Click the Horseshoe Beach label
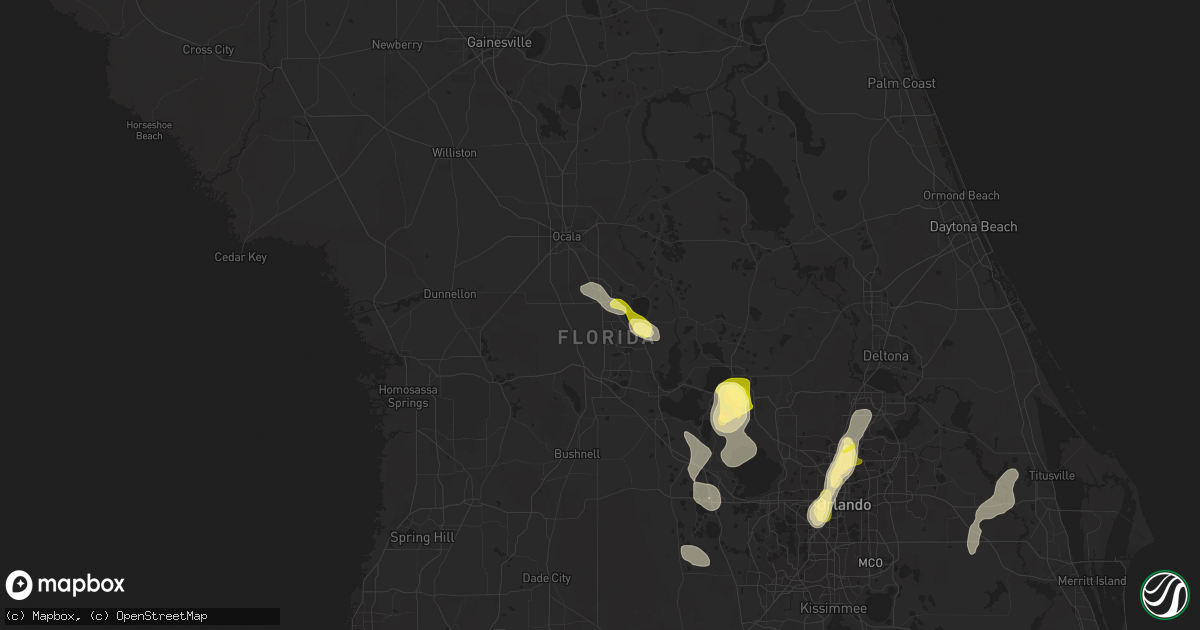 click(149, 130)
